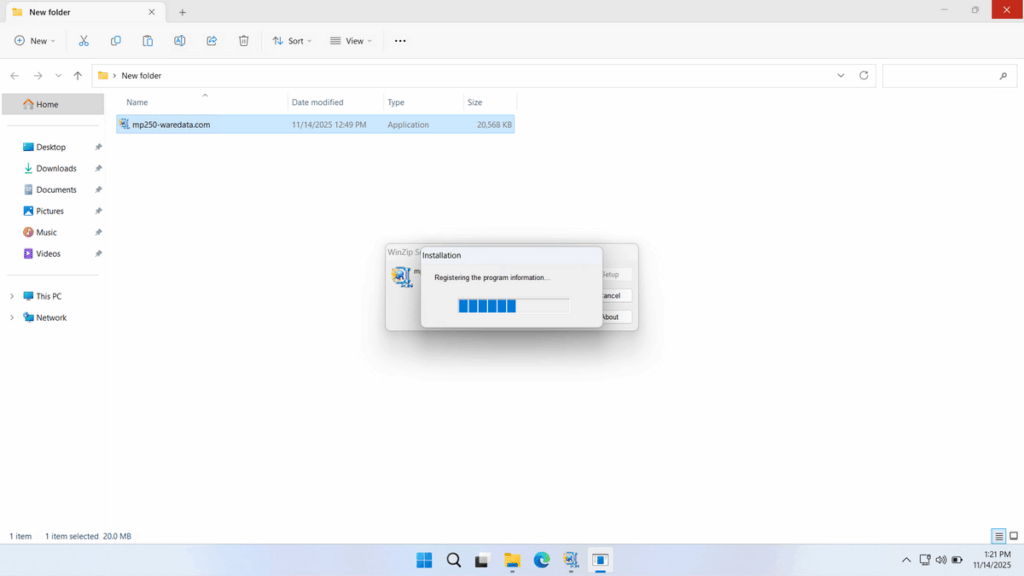Click the Cut icon in the toolbar
Screen dimensions: 1024x576
coord(84,40)
